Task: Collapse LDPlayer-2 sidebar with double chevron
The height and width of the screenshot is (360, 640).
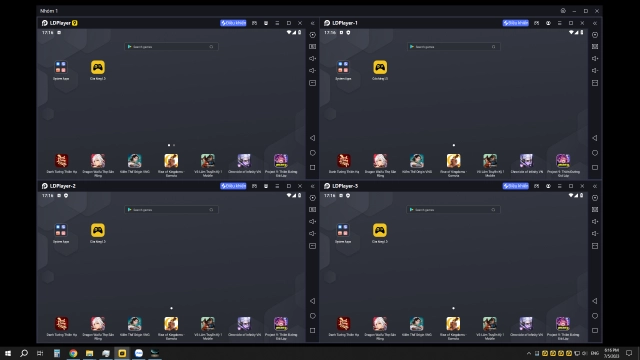Action: click(313, 186)
